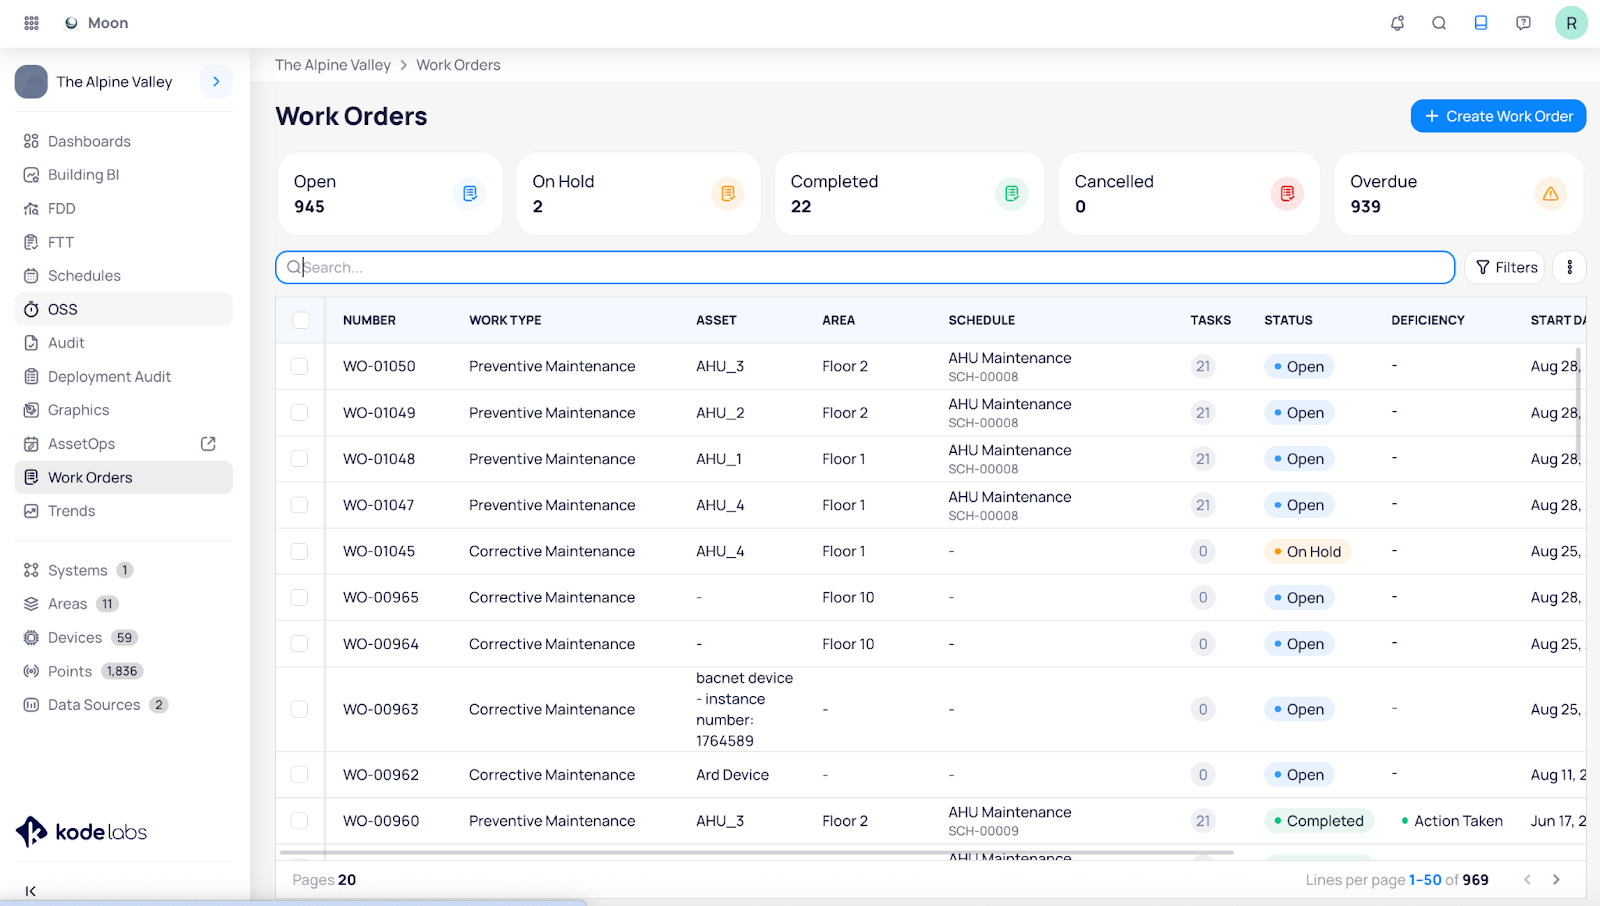This screenshot has height=906, width=1600.
Task: Select checkbox for WO-01047
Action: pyautogui.click(x=299, y=505)
